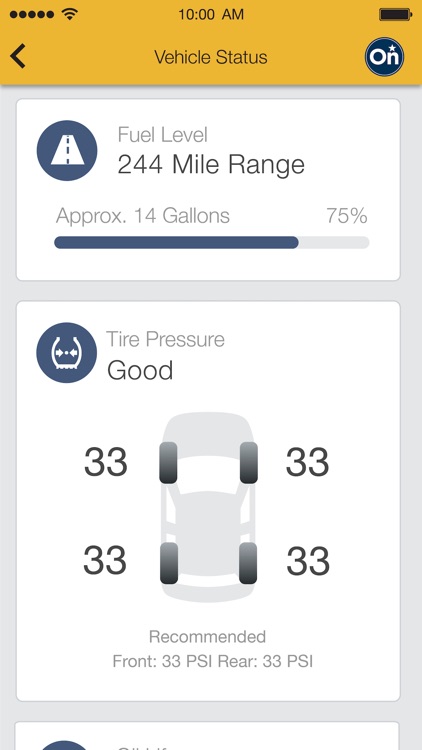Tap the front left 33 PSI reading
The image size is (422, 750).
[x=106, y=462]
